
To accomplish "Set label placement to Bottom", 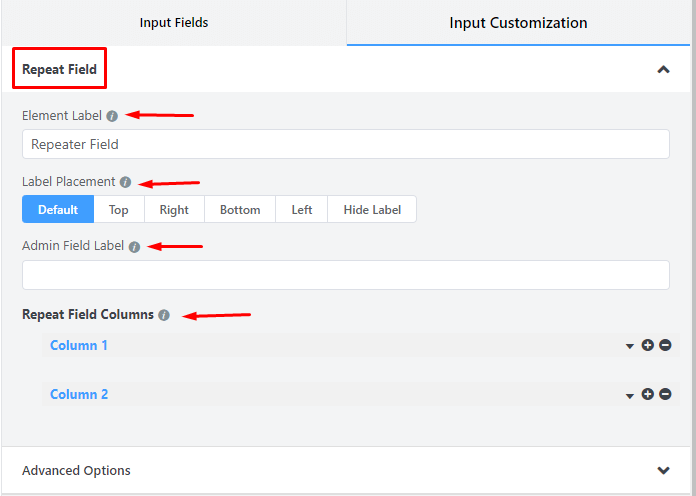I will tap(240, 209).
